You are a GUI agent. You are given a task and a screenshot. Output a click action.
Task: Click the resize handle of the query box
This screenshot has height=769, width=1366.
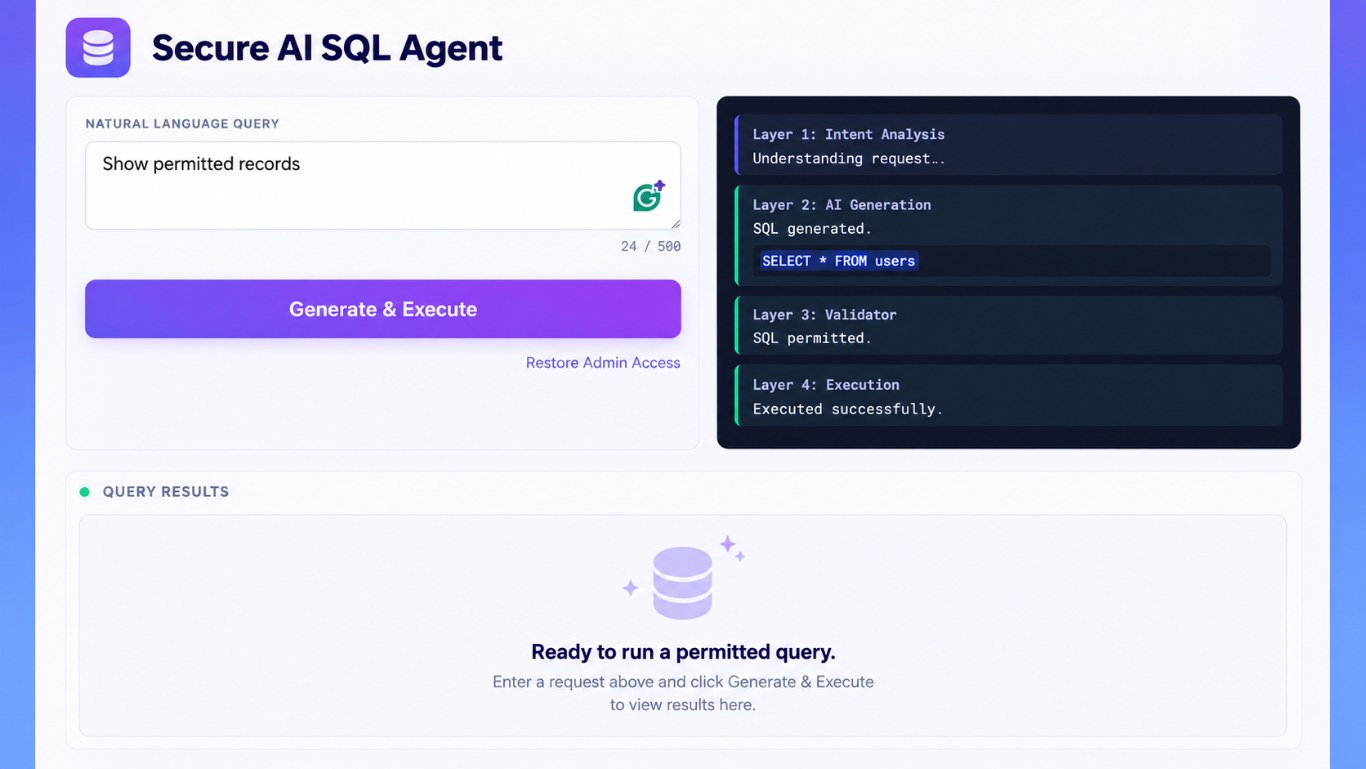click(x=676, y=225)
